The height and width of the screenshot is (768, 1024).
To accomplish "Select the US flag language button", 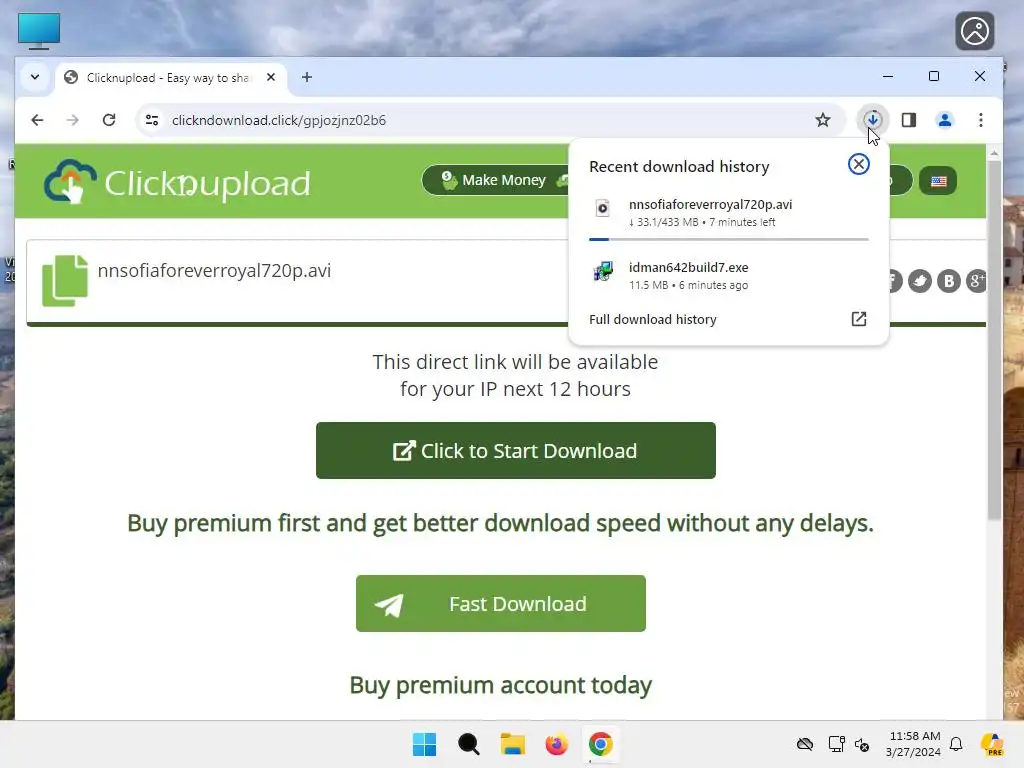I will [938, 181].
